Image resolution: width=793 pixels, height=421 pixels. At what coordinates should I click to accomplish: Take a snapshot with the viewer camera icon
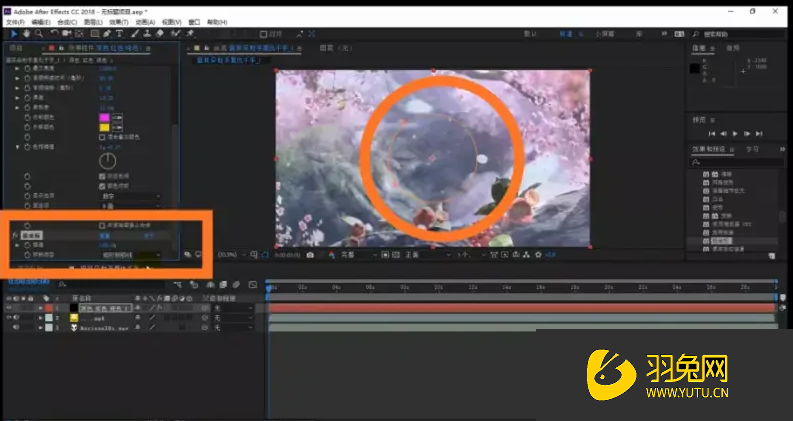point(310,255)
